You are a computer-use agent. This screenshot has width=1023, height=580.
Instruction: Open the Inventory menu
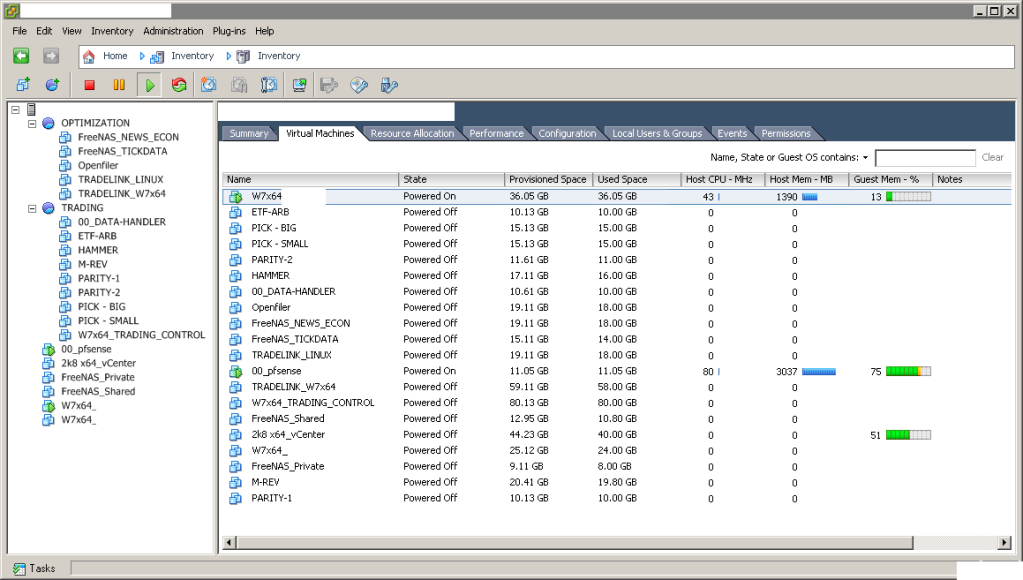(112, 31)
